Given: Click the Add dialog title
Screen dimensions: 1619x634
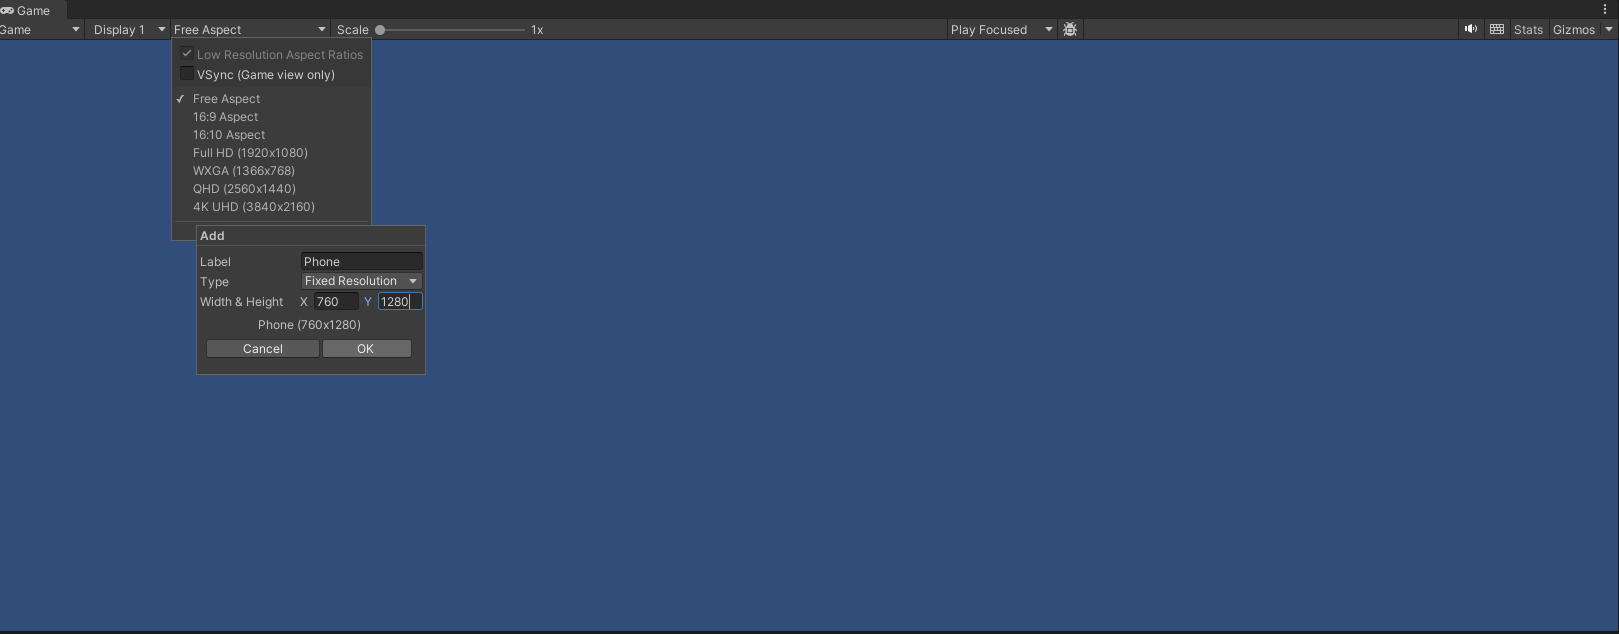Looking at the screenshot, I should pos(212,236).
